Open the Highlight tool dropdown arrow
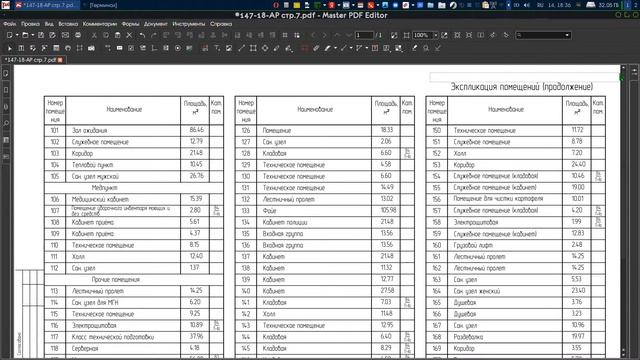This screenshot has width=640, height=360. coord(335,48)
